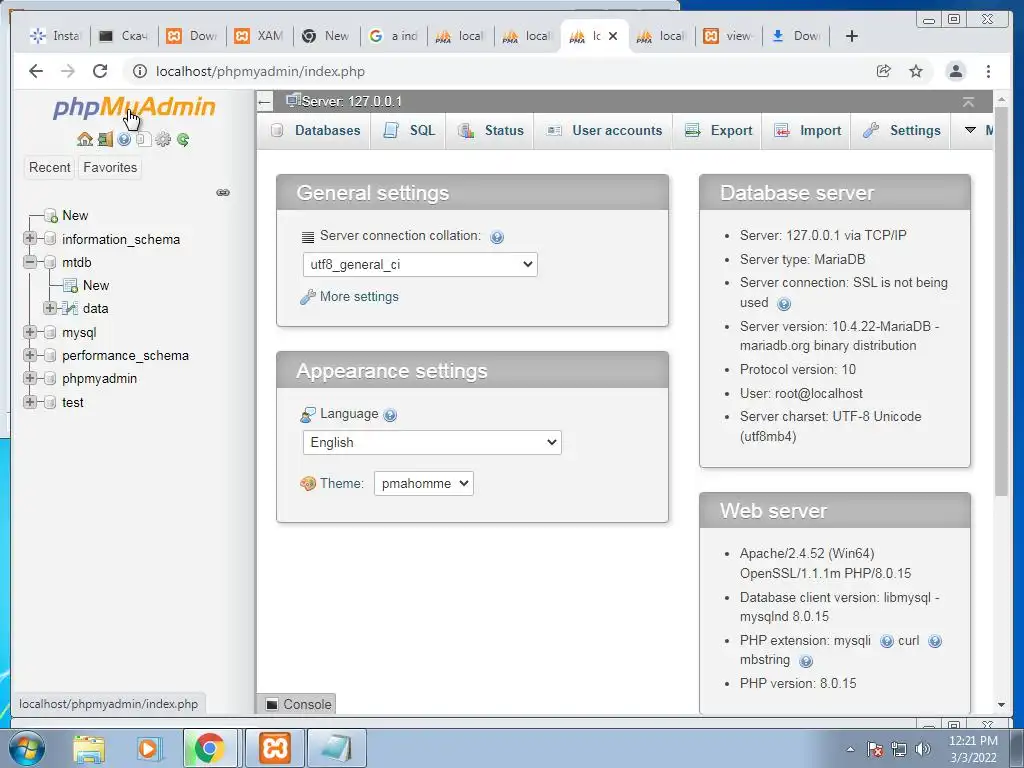The image size is (1024, 768).
Task: Click help icon next to Language label
Action: [390, 415]
